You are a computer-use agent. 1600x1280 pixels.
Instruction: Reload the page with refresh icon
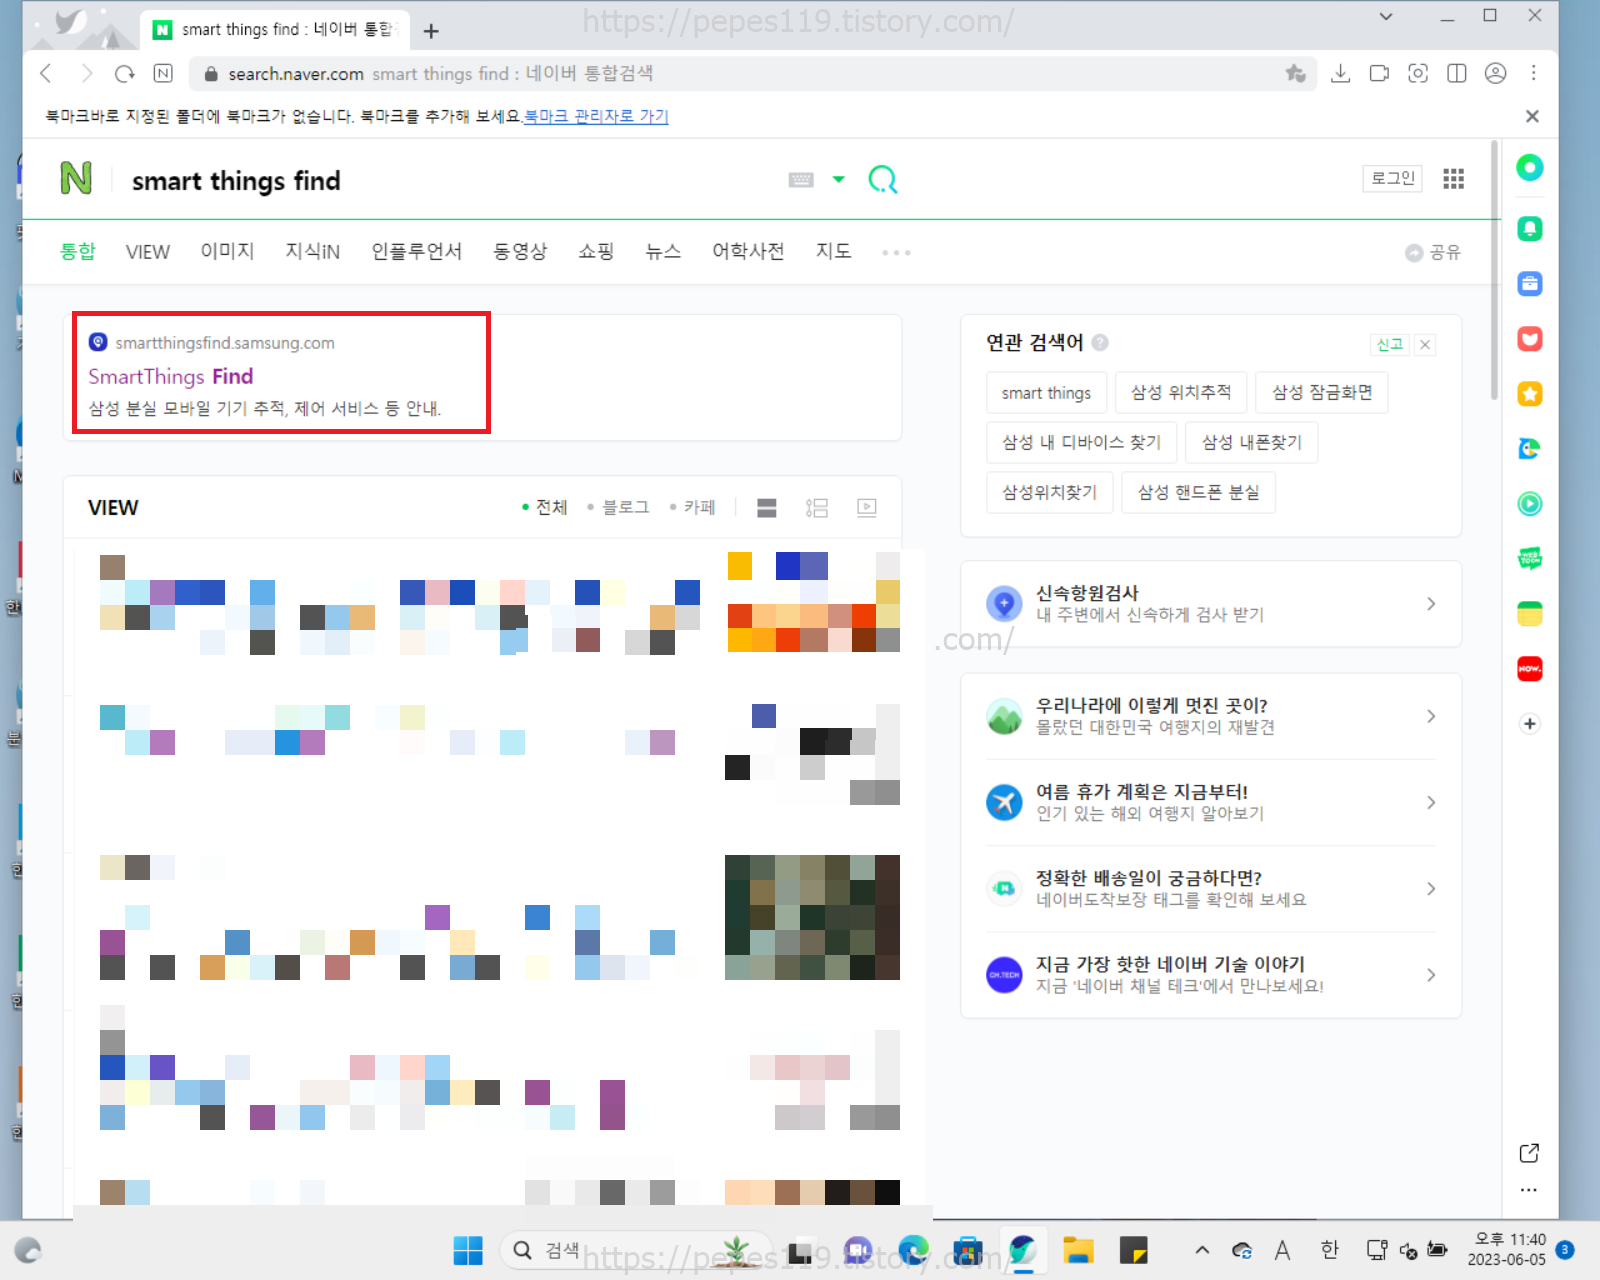coord(125,73)
